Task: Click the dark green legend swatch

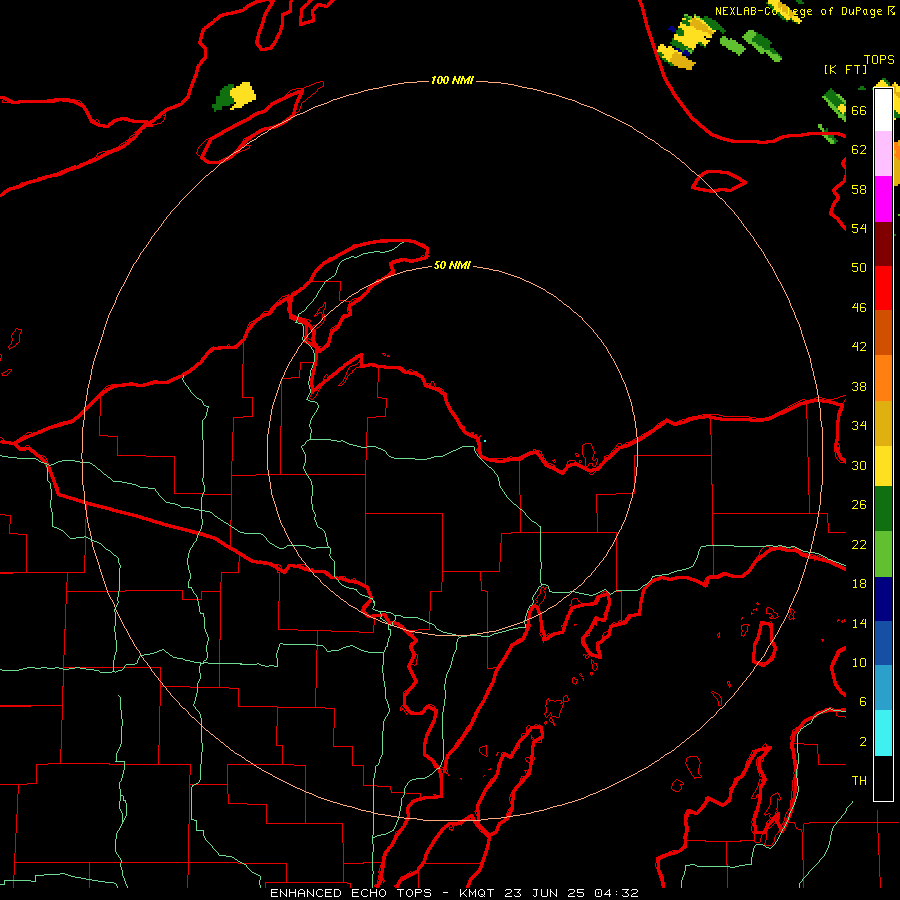Action: click(883, 509)
